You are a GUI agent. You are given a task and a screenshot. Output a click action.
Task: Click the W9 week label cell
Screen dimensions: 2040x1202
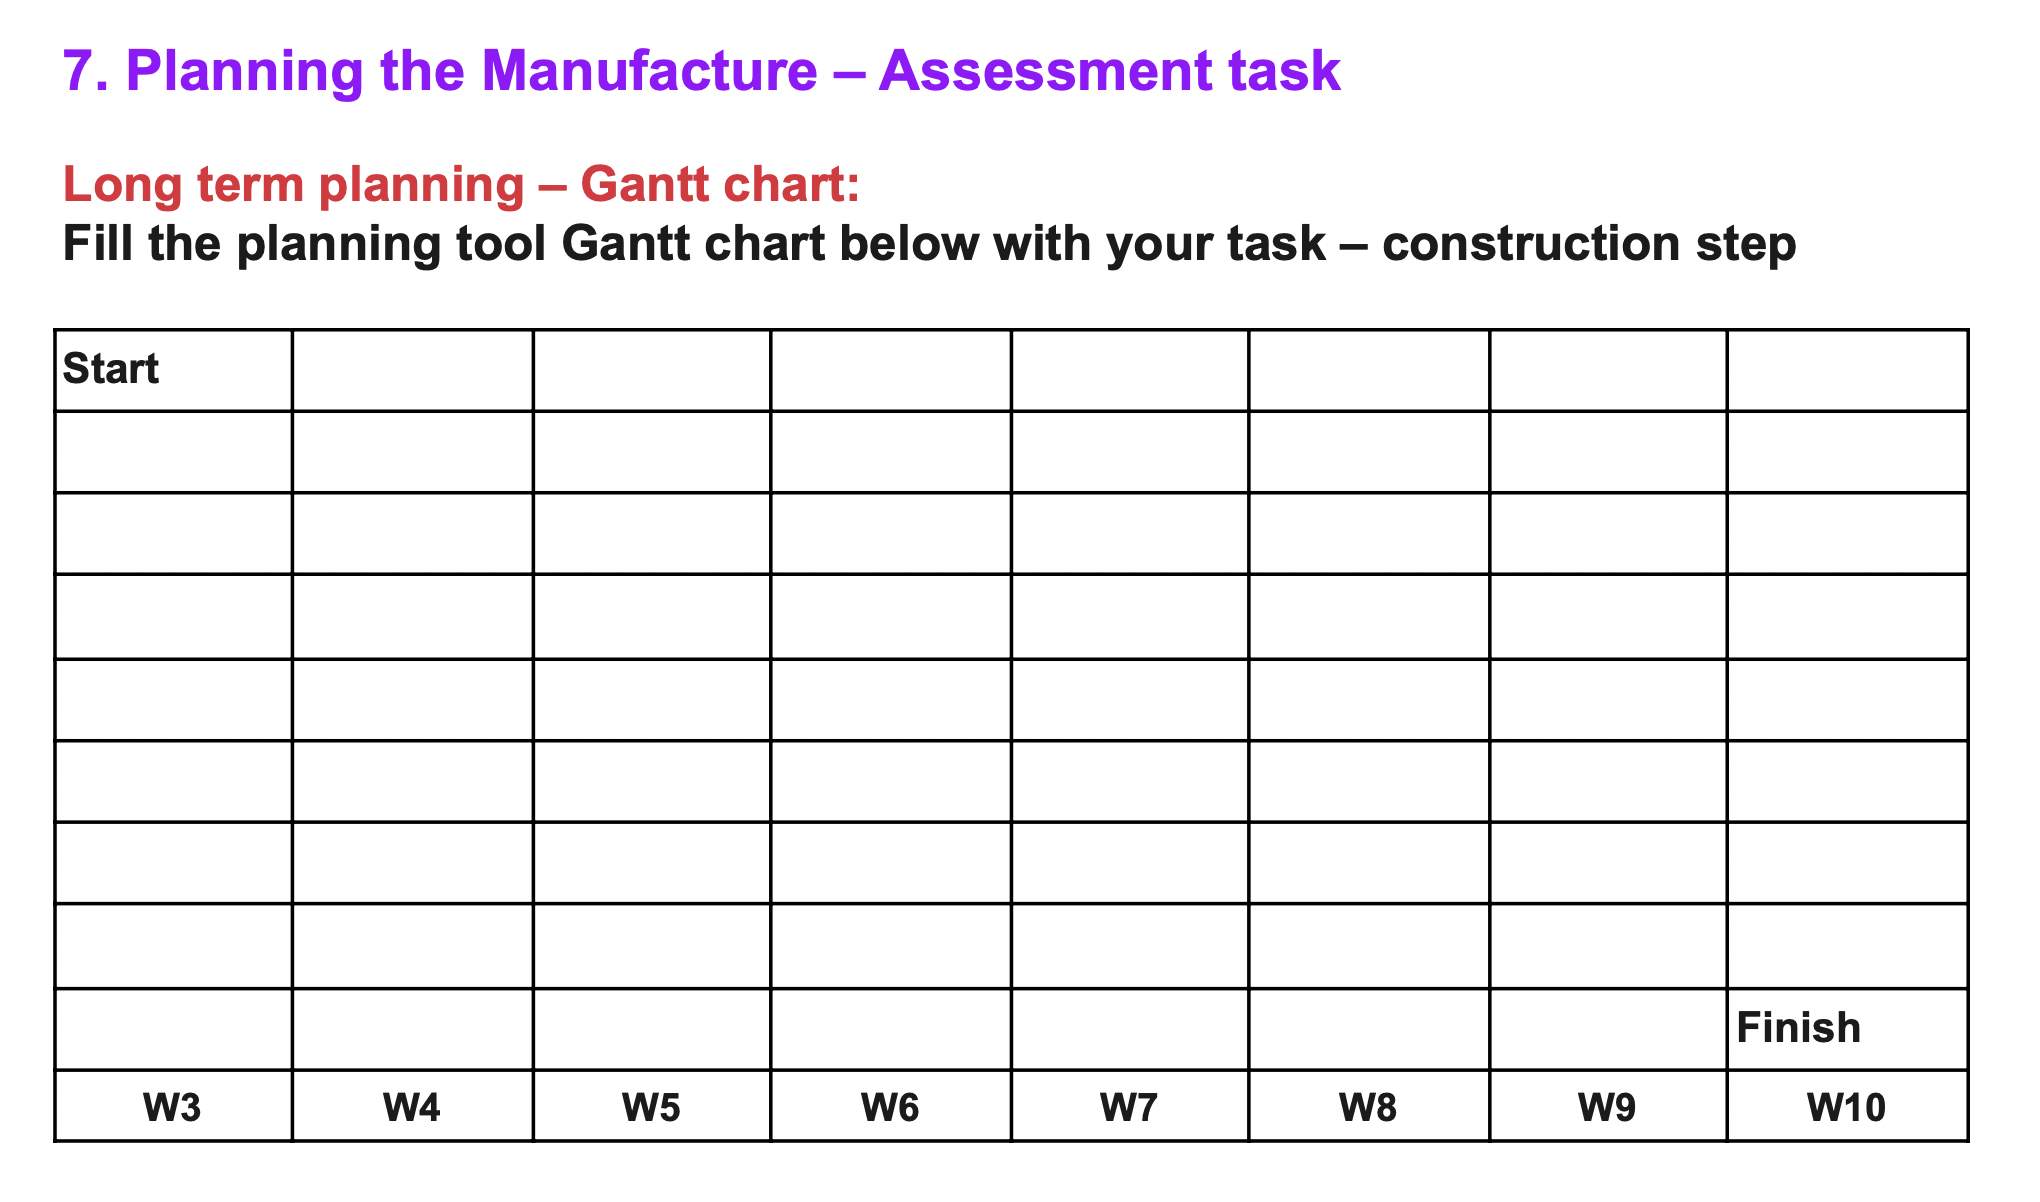(x=1607, y=1106)
